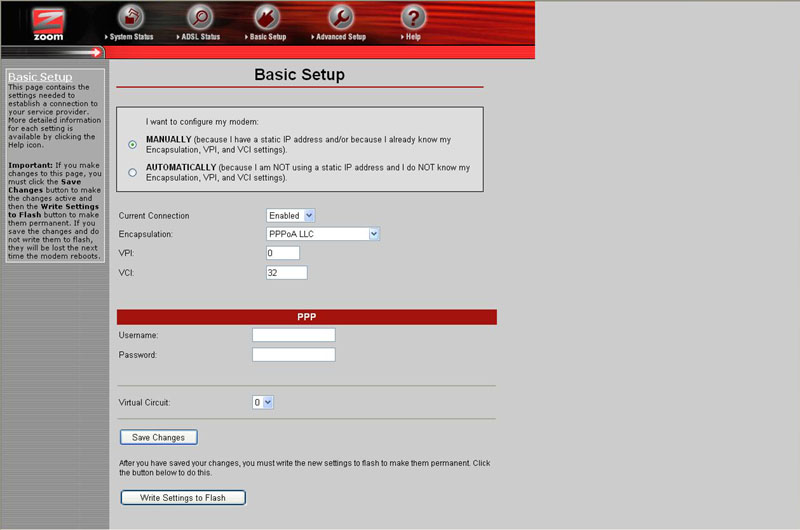Open the Virtual Circuit dropdown
This screenshot has height=530, width=800.
click(x=263, y=402)
